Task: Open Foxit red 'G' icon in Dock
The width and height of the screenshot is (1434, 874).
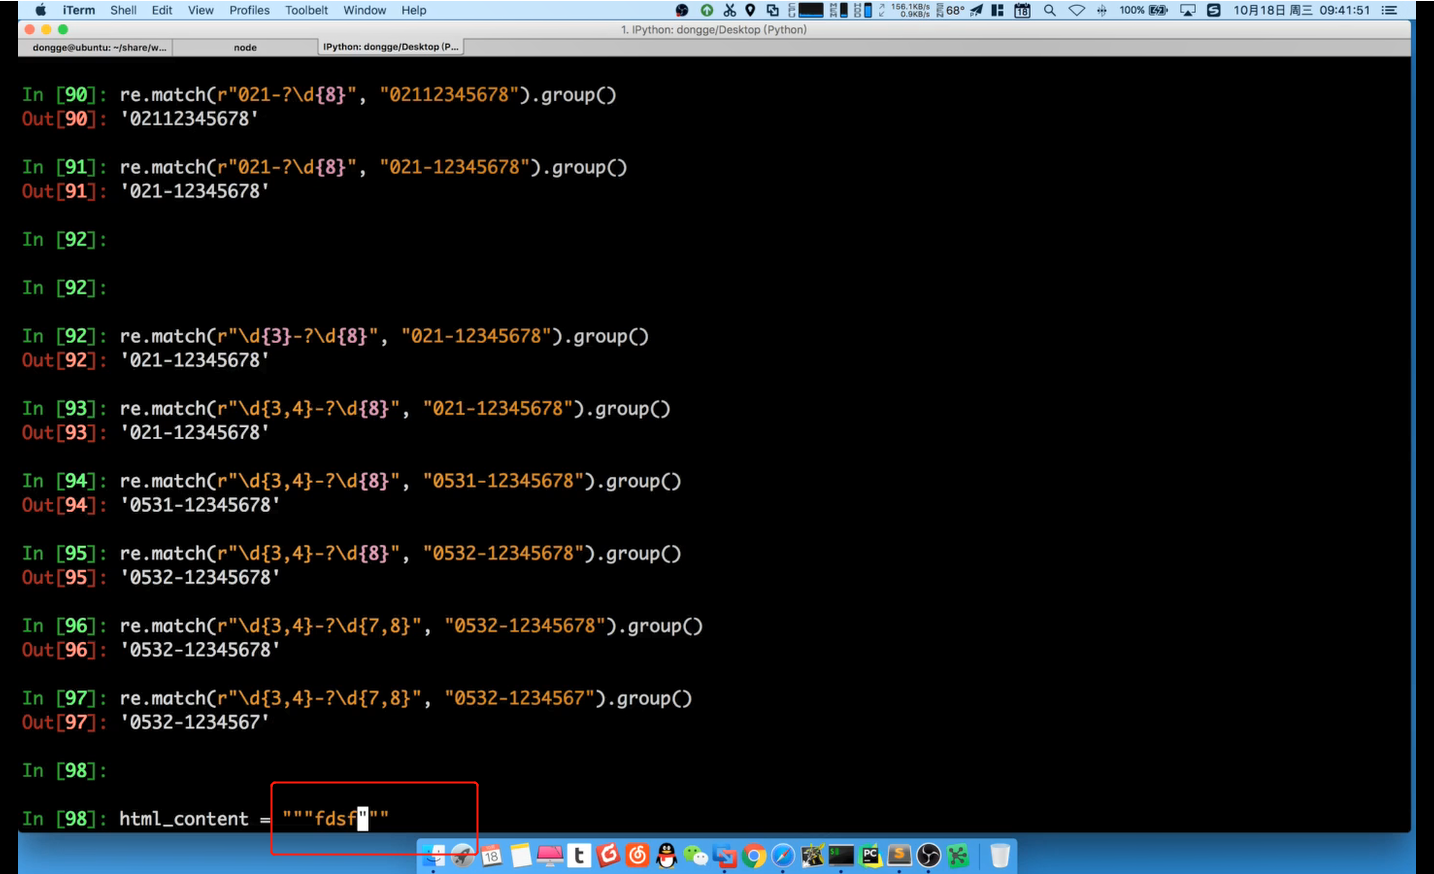Action: tap(608, 855)
